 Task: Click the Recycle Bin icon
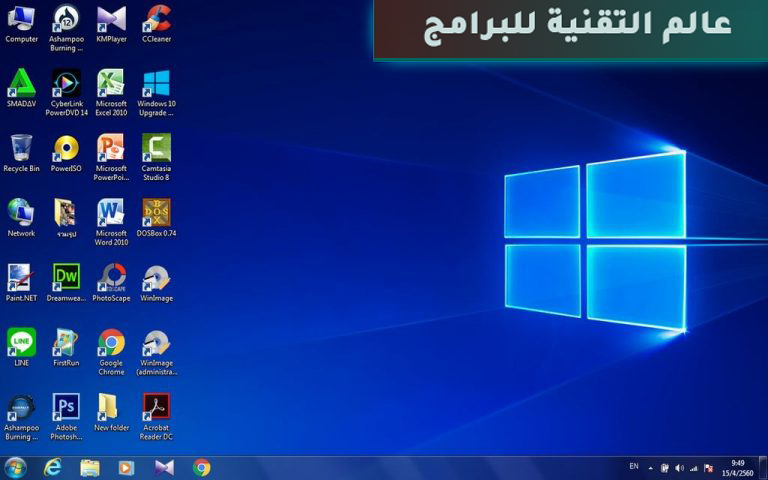pyautogui.click(x=21, y=153)
